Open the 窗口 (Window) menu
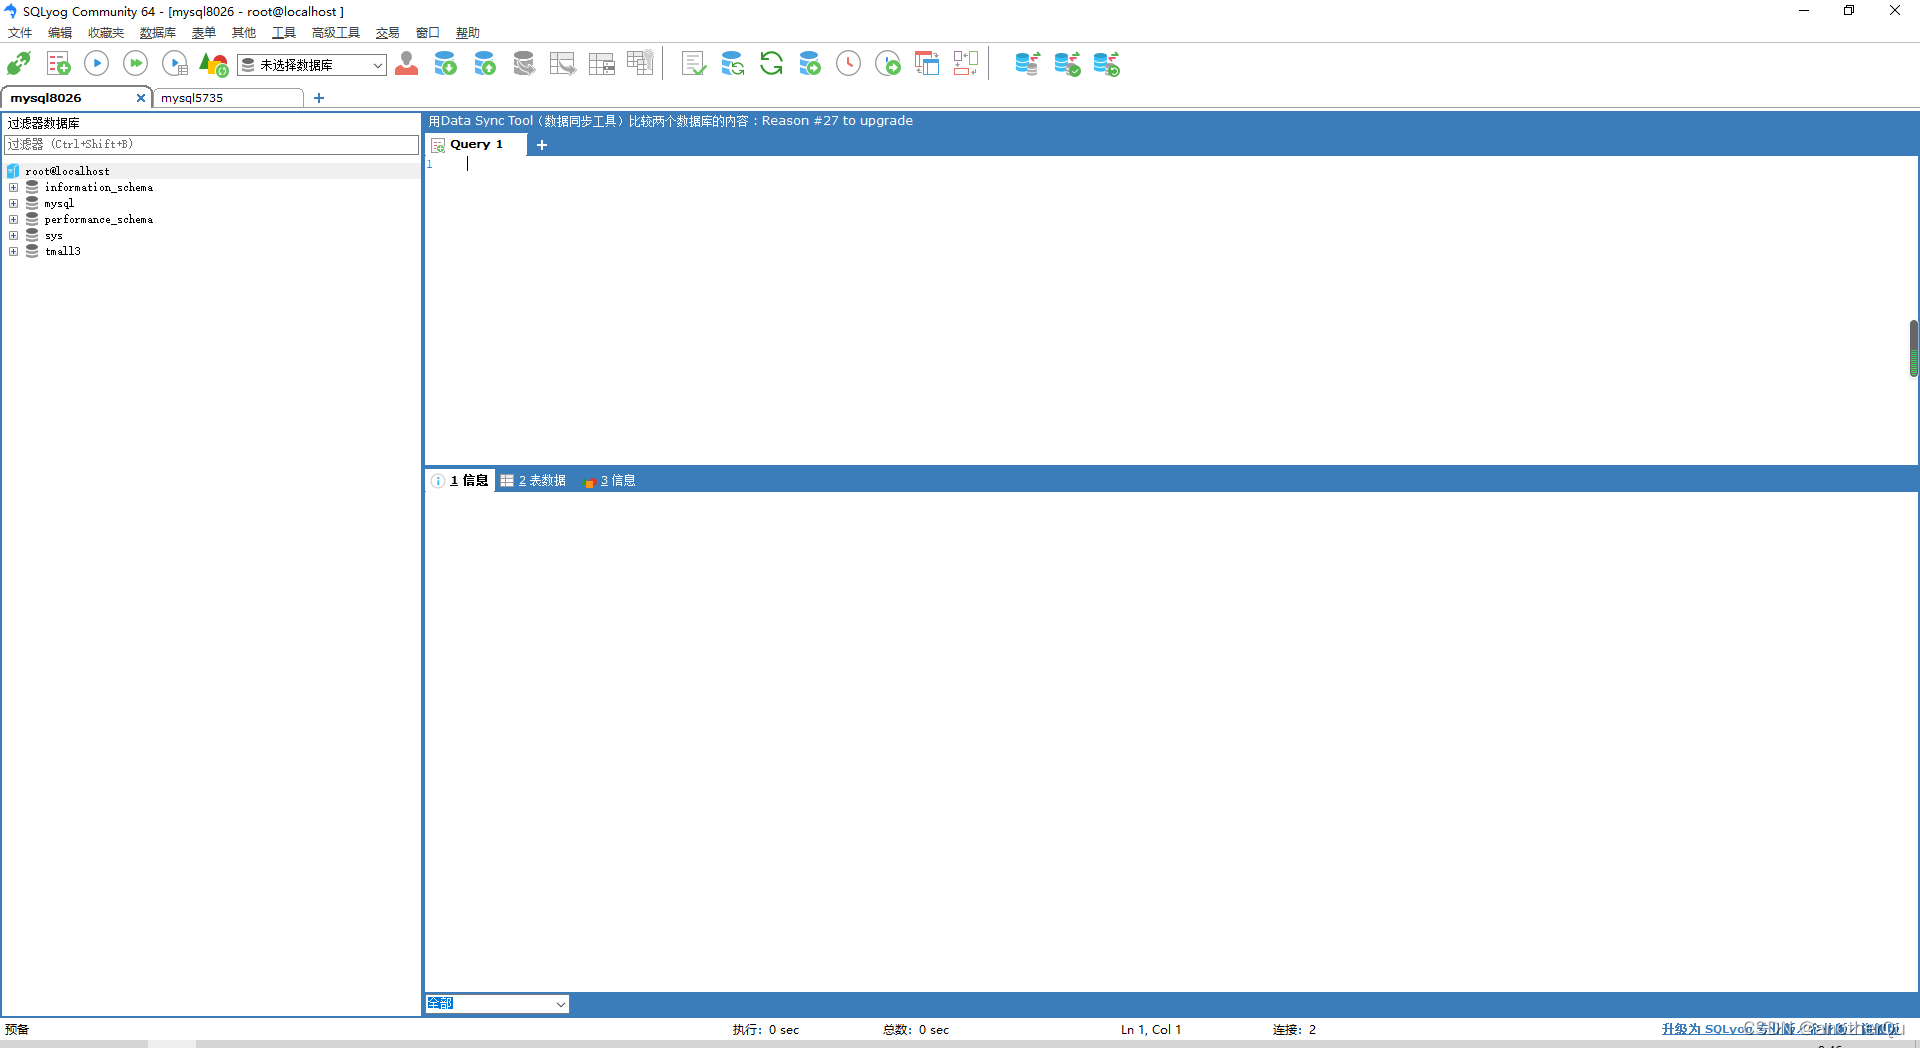This screenshot has height=1048, width=1920. click(428, 33)
